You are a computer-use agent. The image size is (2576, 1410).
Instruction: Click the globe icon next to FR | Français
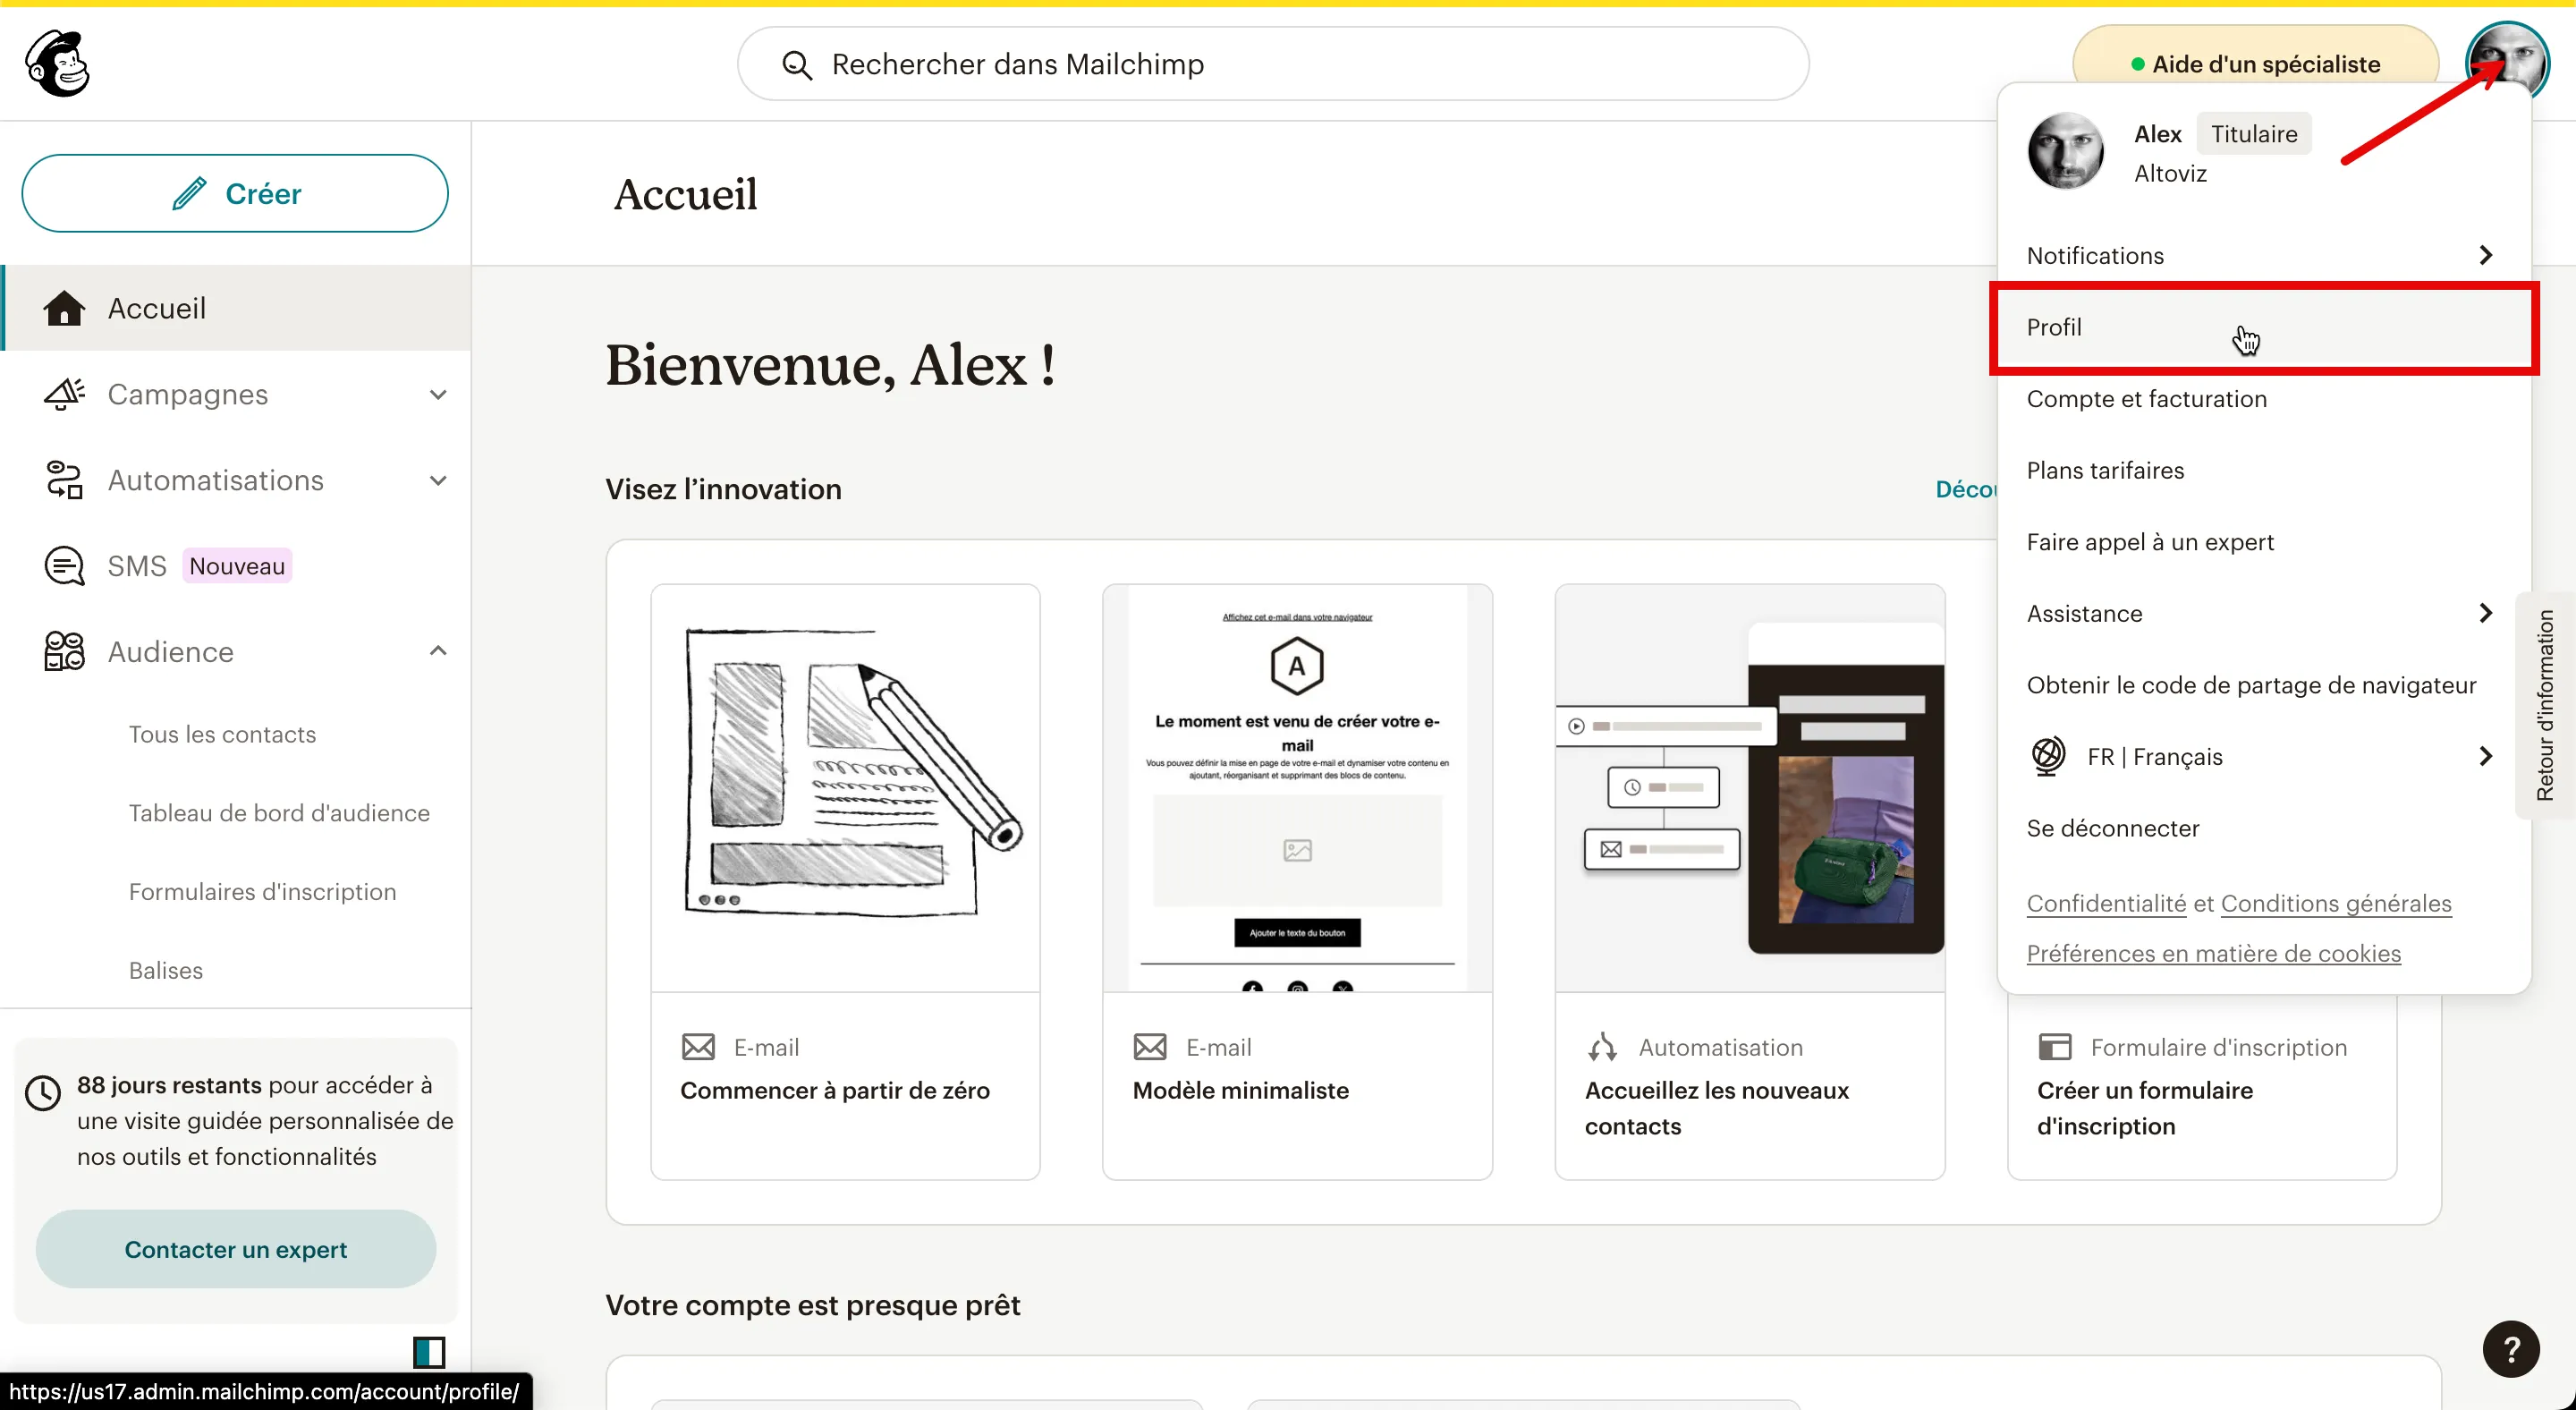[2047, 756]
